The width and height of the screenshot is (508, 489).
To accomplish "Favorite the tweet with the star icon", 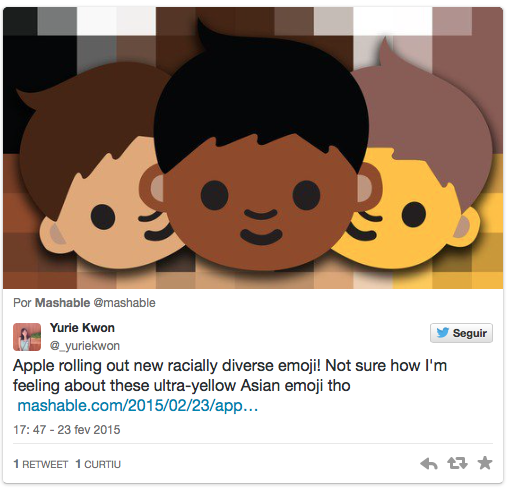I will (485, 463).
